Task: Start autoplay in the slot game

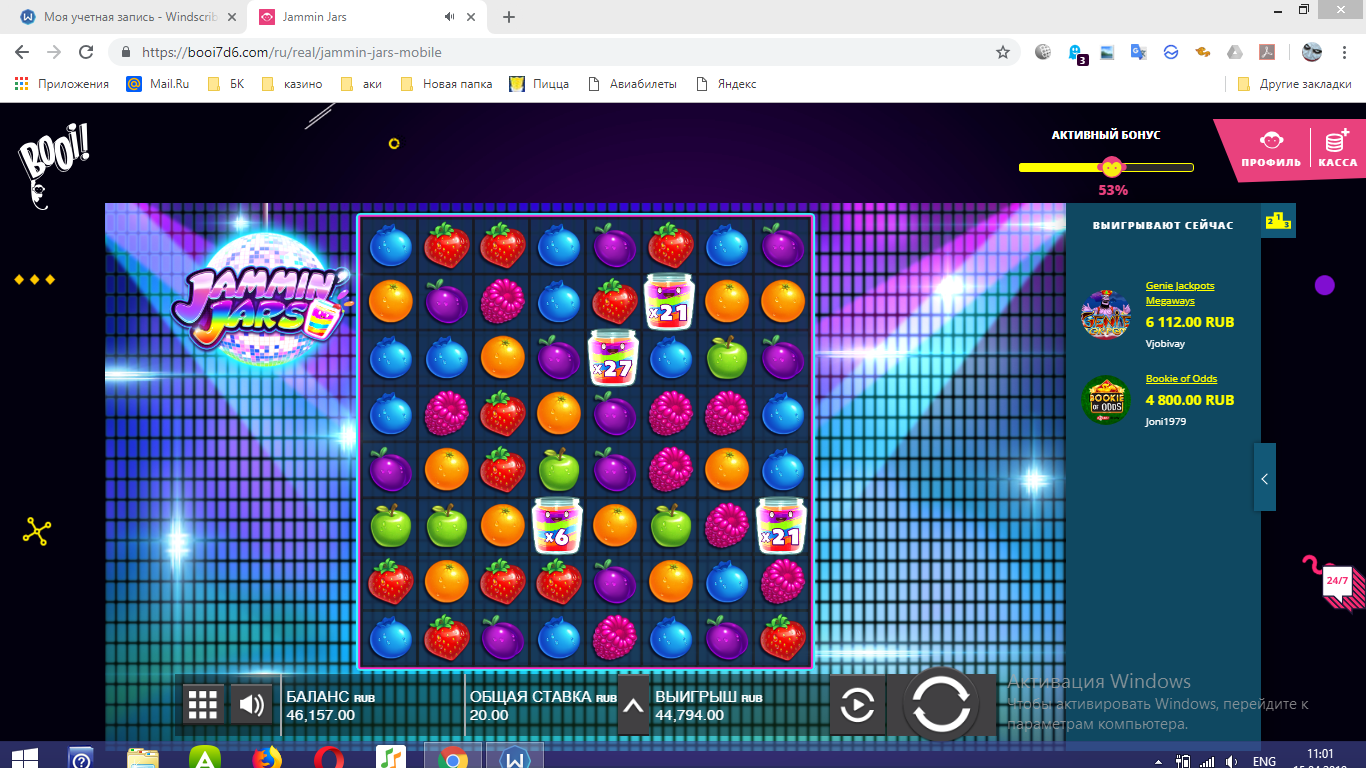Action: pos(857,705)
